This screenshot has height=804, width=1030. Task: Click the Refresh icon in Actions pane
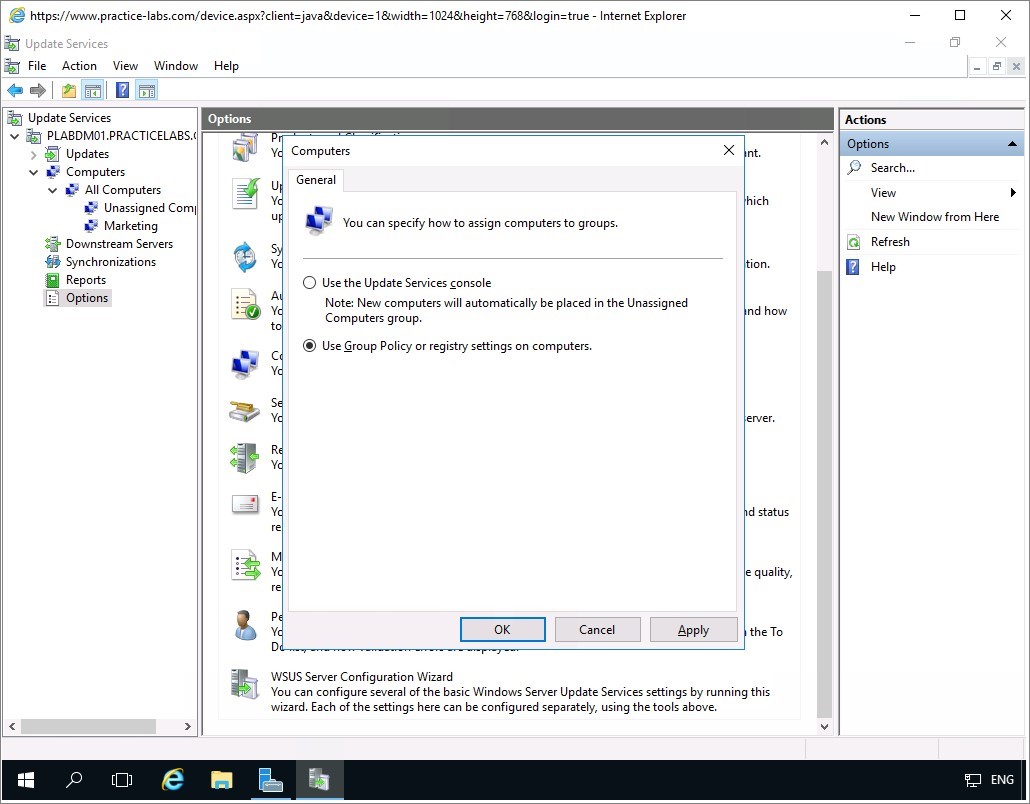point(854,242)
